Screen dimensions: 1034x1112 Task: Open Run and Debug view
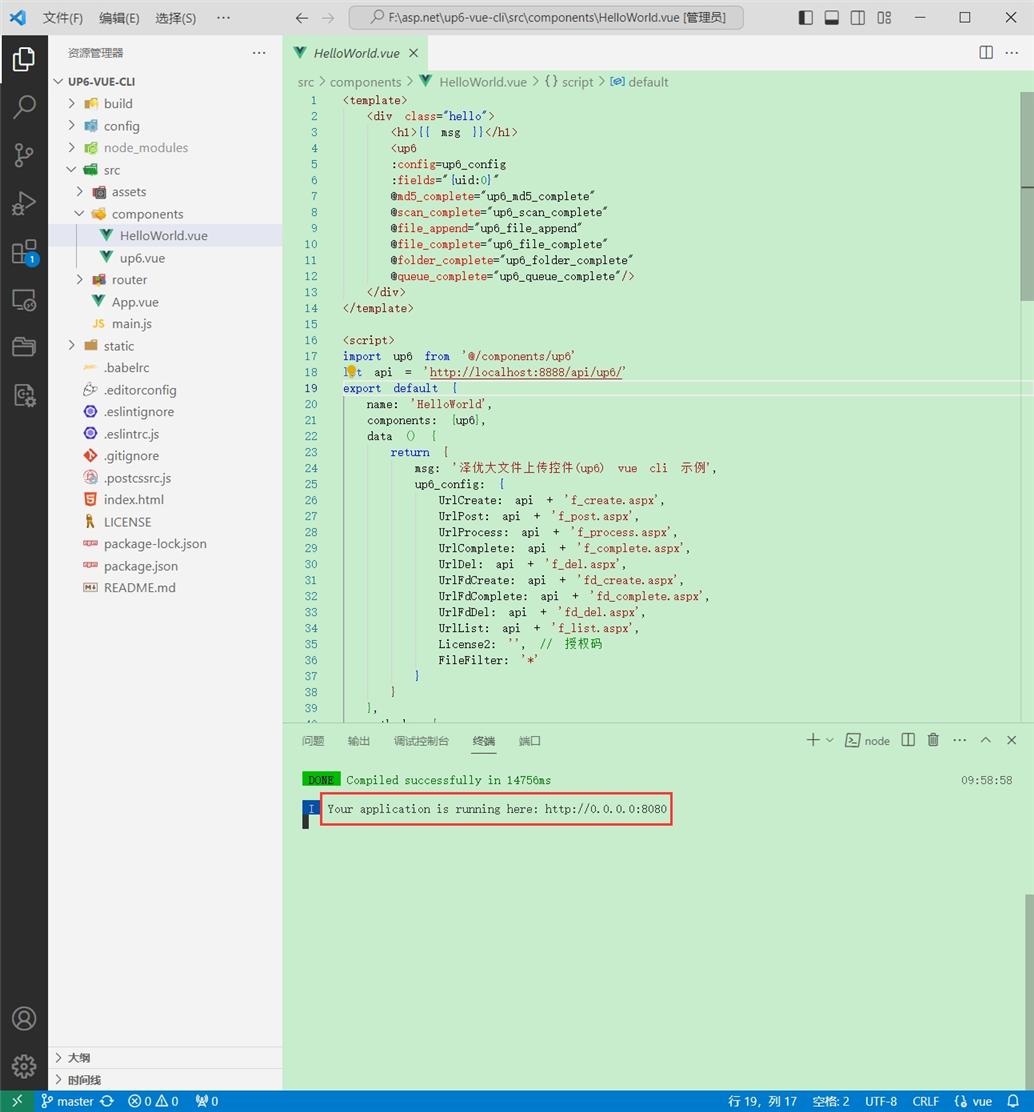[x=24, y=204]
